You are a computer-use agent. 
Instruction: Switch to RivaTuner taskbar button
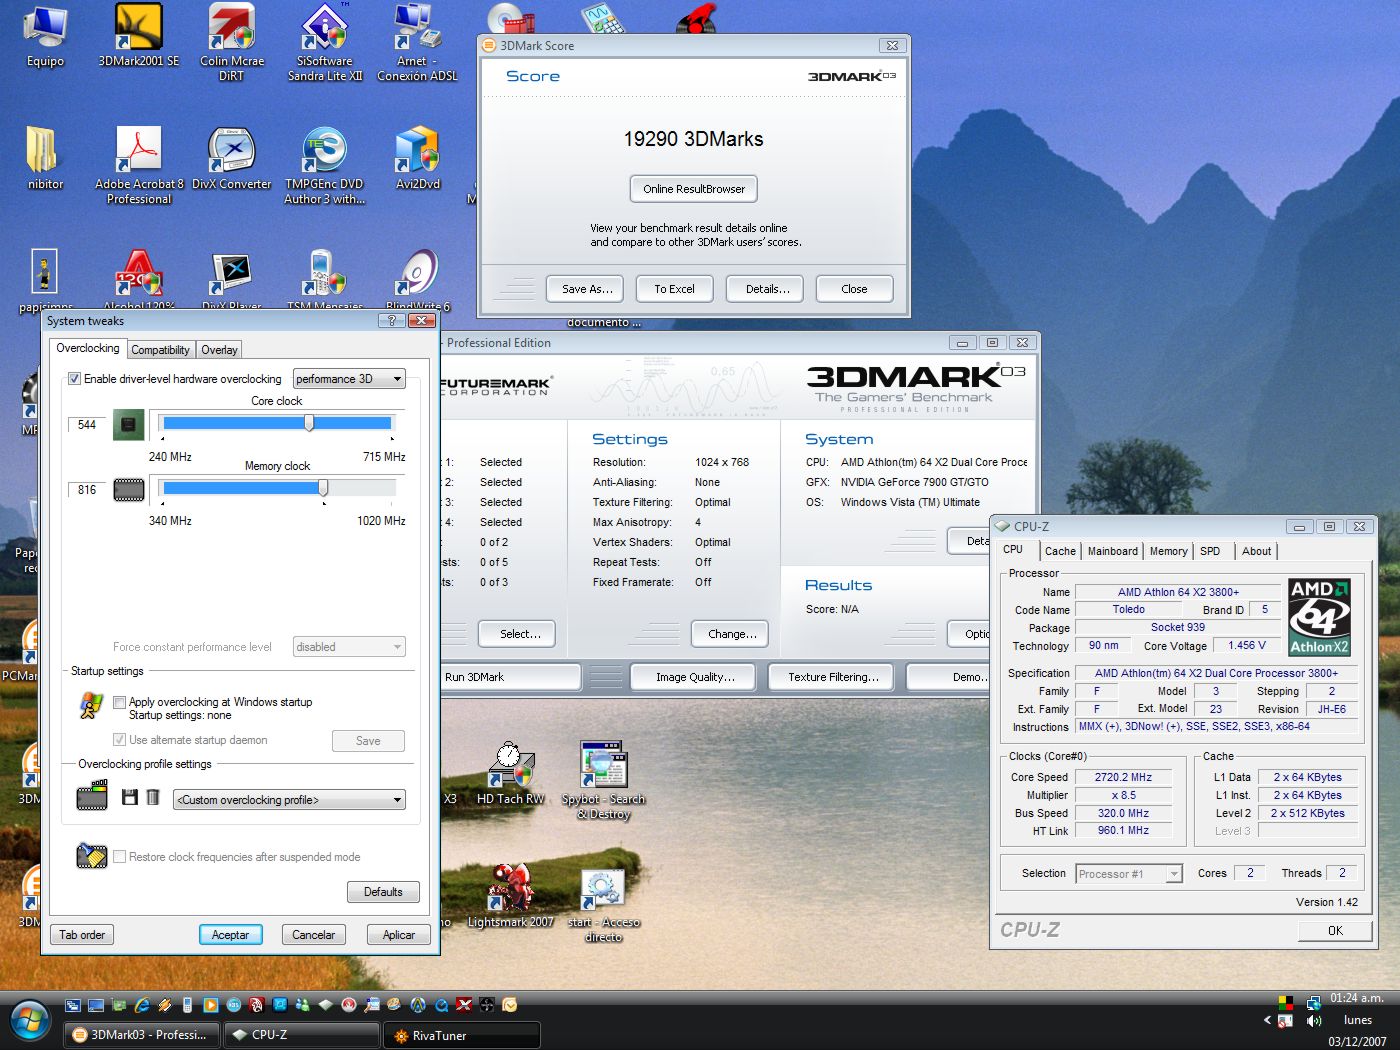[x=462, y=1035]
